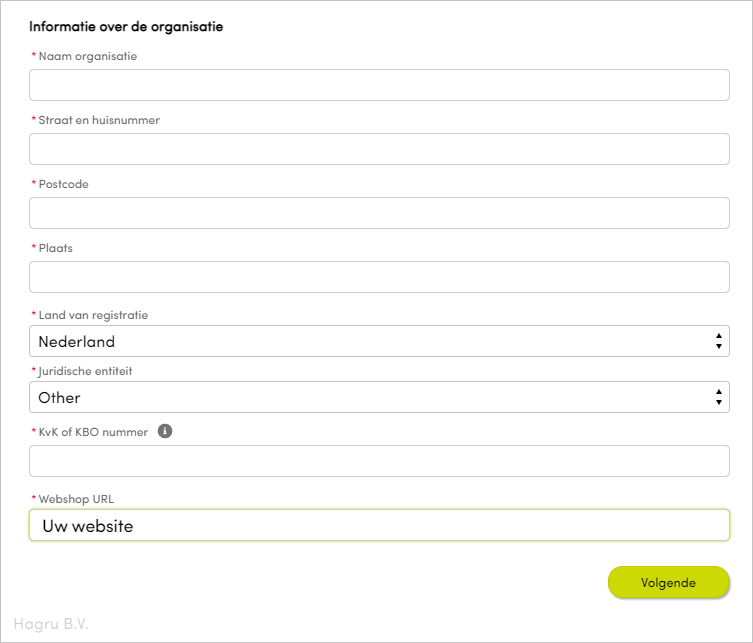Click the Webshop URL label
753x643 pixels.
tap(76, 499)
